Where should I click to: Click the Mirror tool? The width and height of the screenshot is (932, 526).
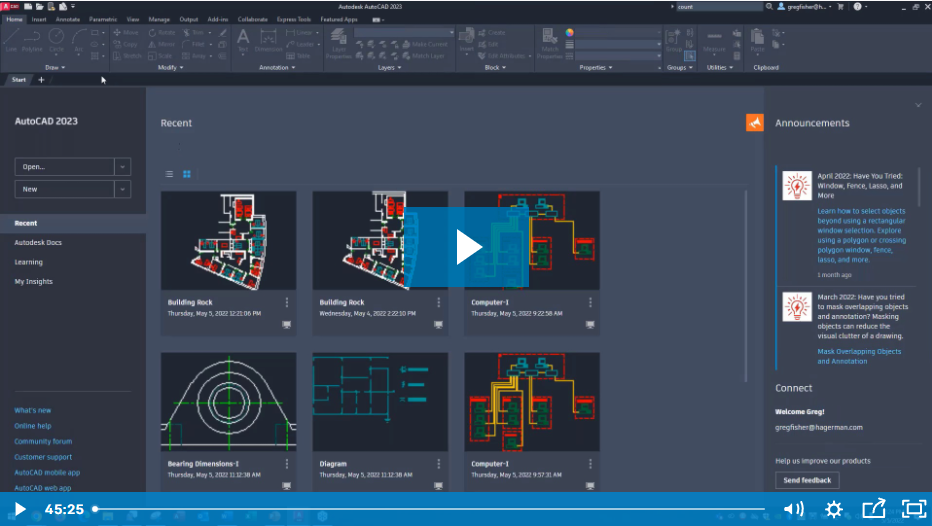[162, 45]
